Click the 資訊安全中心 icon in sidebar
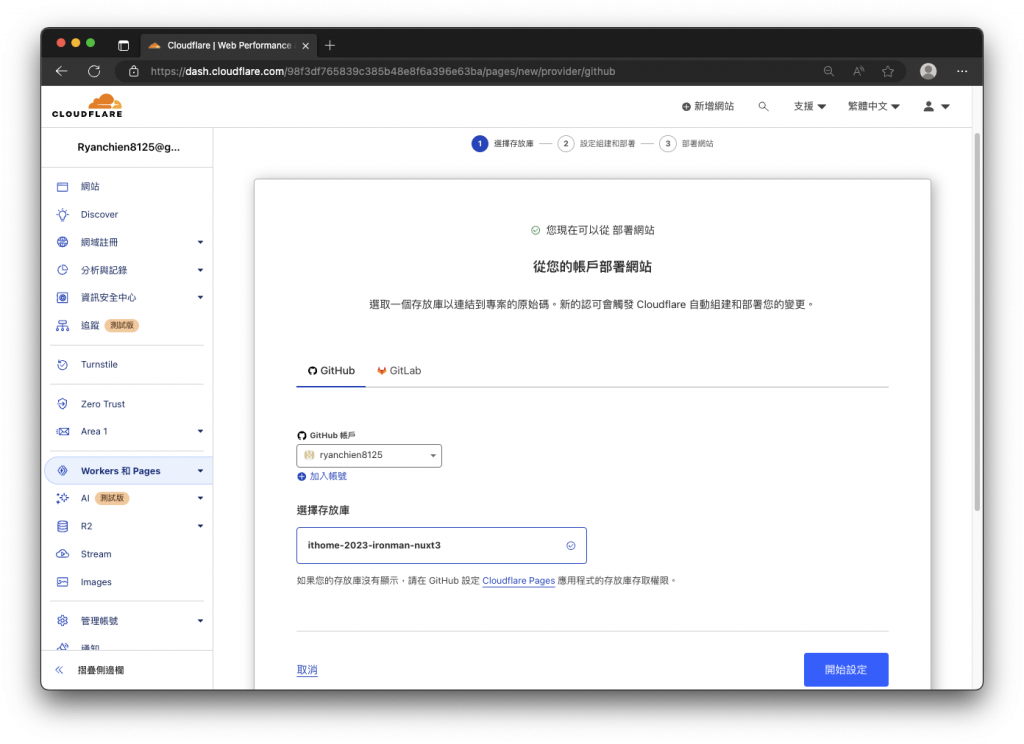 (x=63, y=297)
